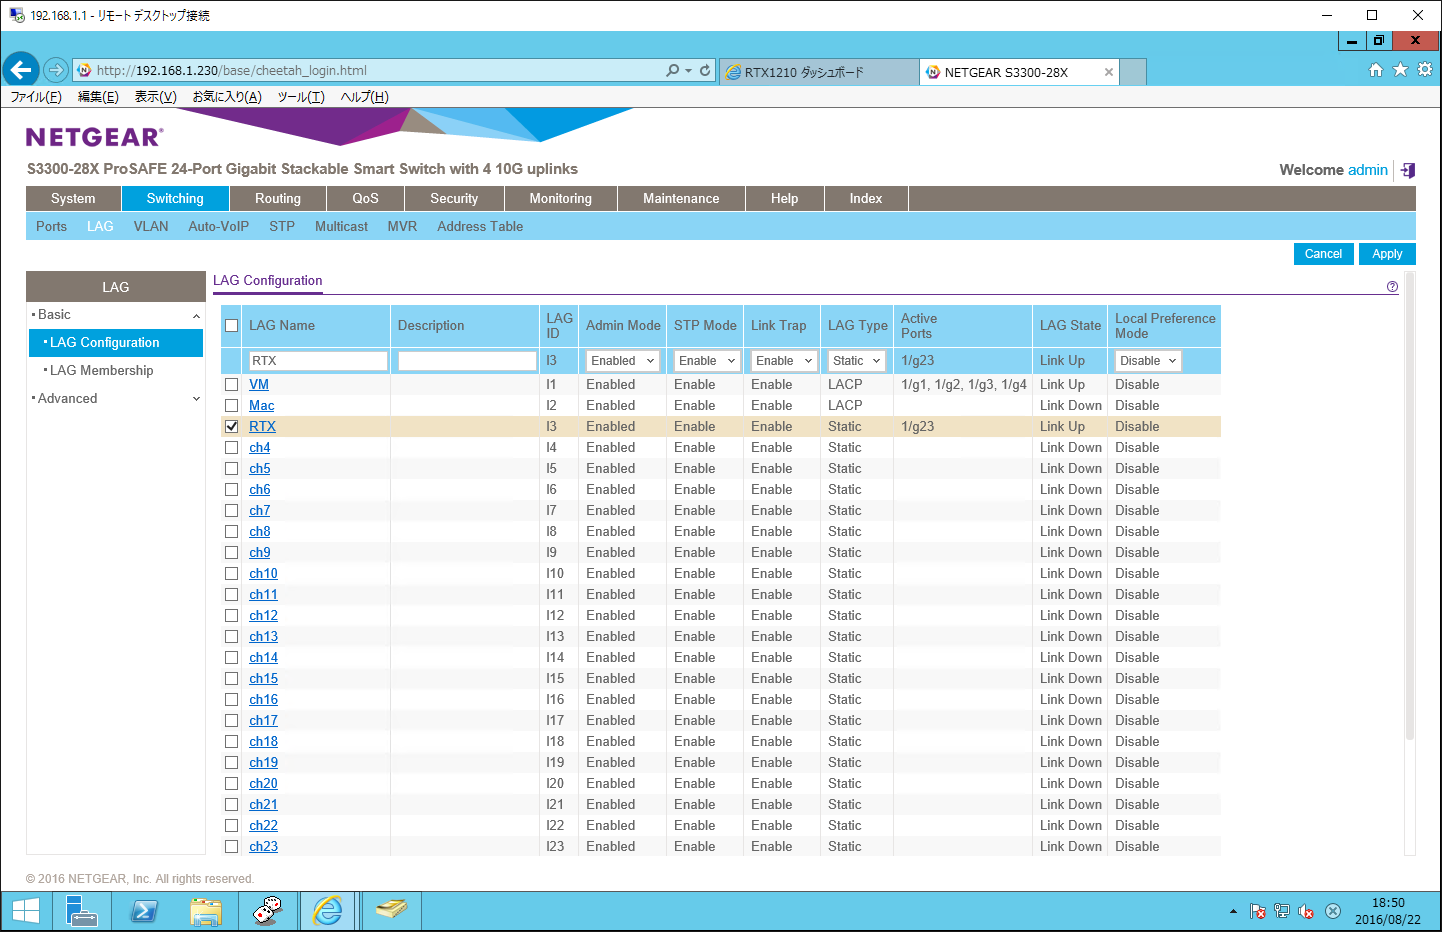The width and height of the screenshot is (1442, 932).
Task: Open Local Preference Mode Disable dropdown
Action: tap(1148, 361)
